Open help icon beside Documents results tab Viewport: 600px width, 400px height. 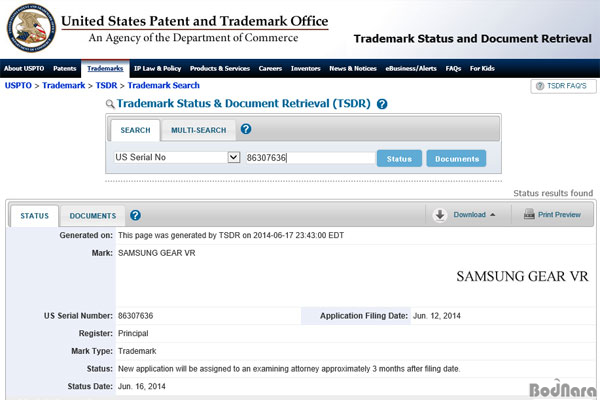click(135, 215)
